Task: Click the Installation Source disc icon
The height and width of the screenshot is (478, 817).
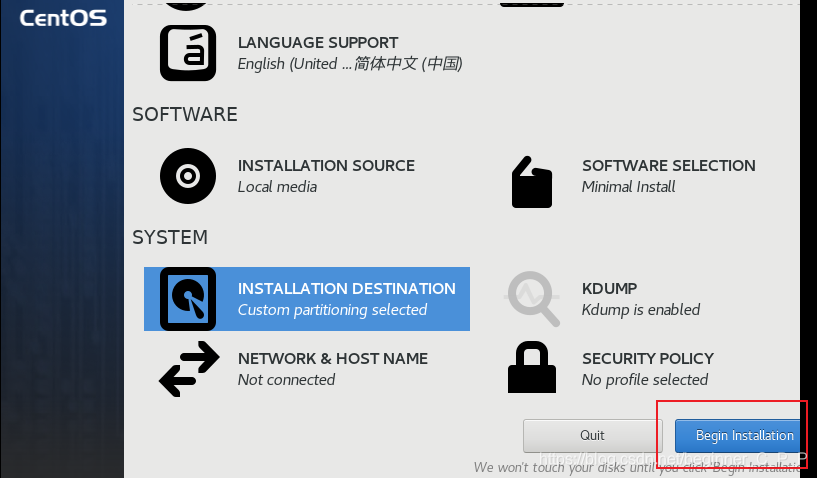Action: [188, 176]
